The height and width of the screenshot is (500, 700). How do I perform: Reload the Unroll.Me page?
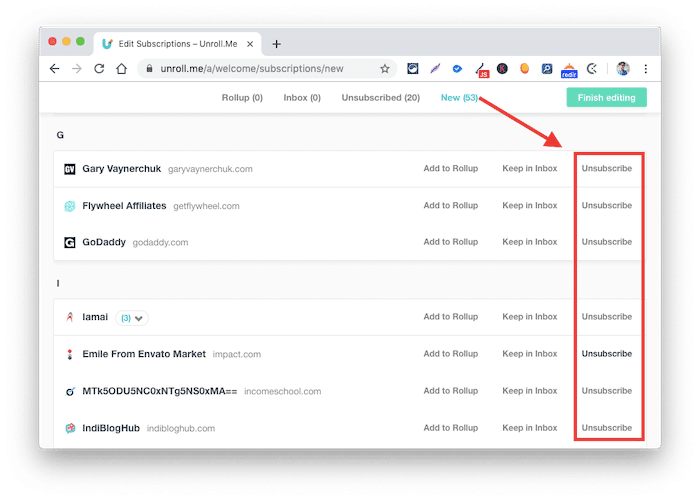99,69
